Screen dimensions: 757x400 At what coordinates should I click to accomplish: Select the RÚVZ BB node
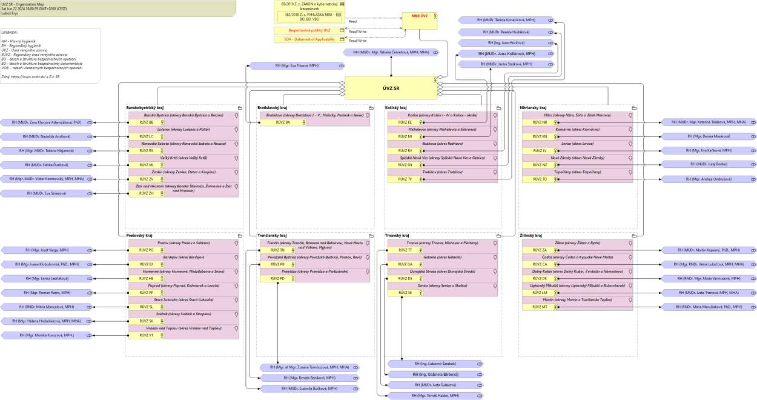[x=146, y=123]
